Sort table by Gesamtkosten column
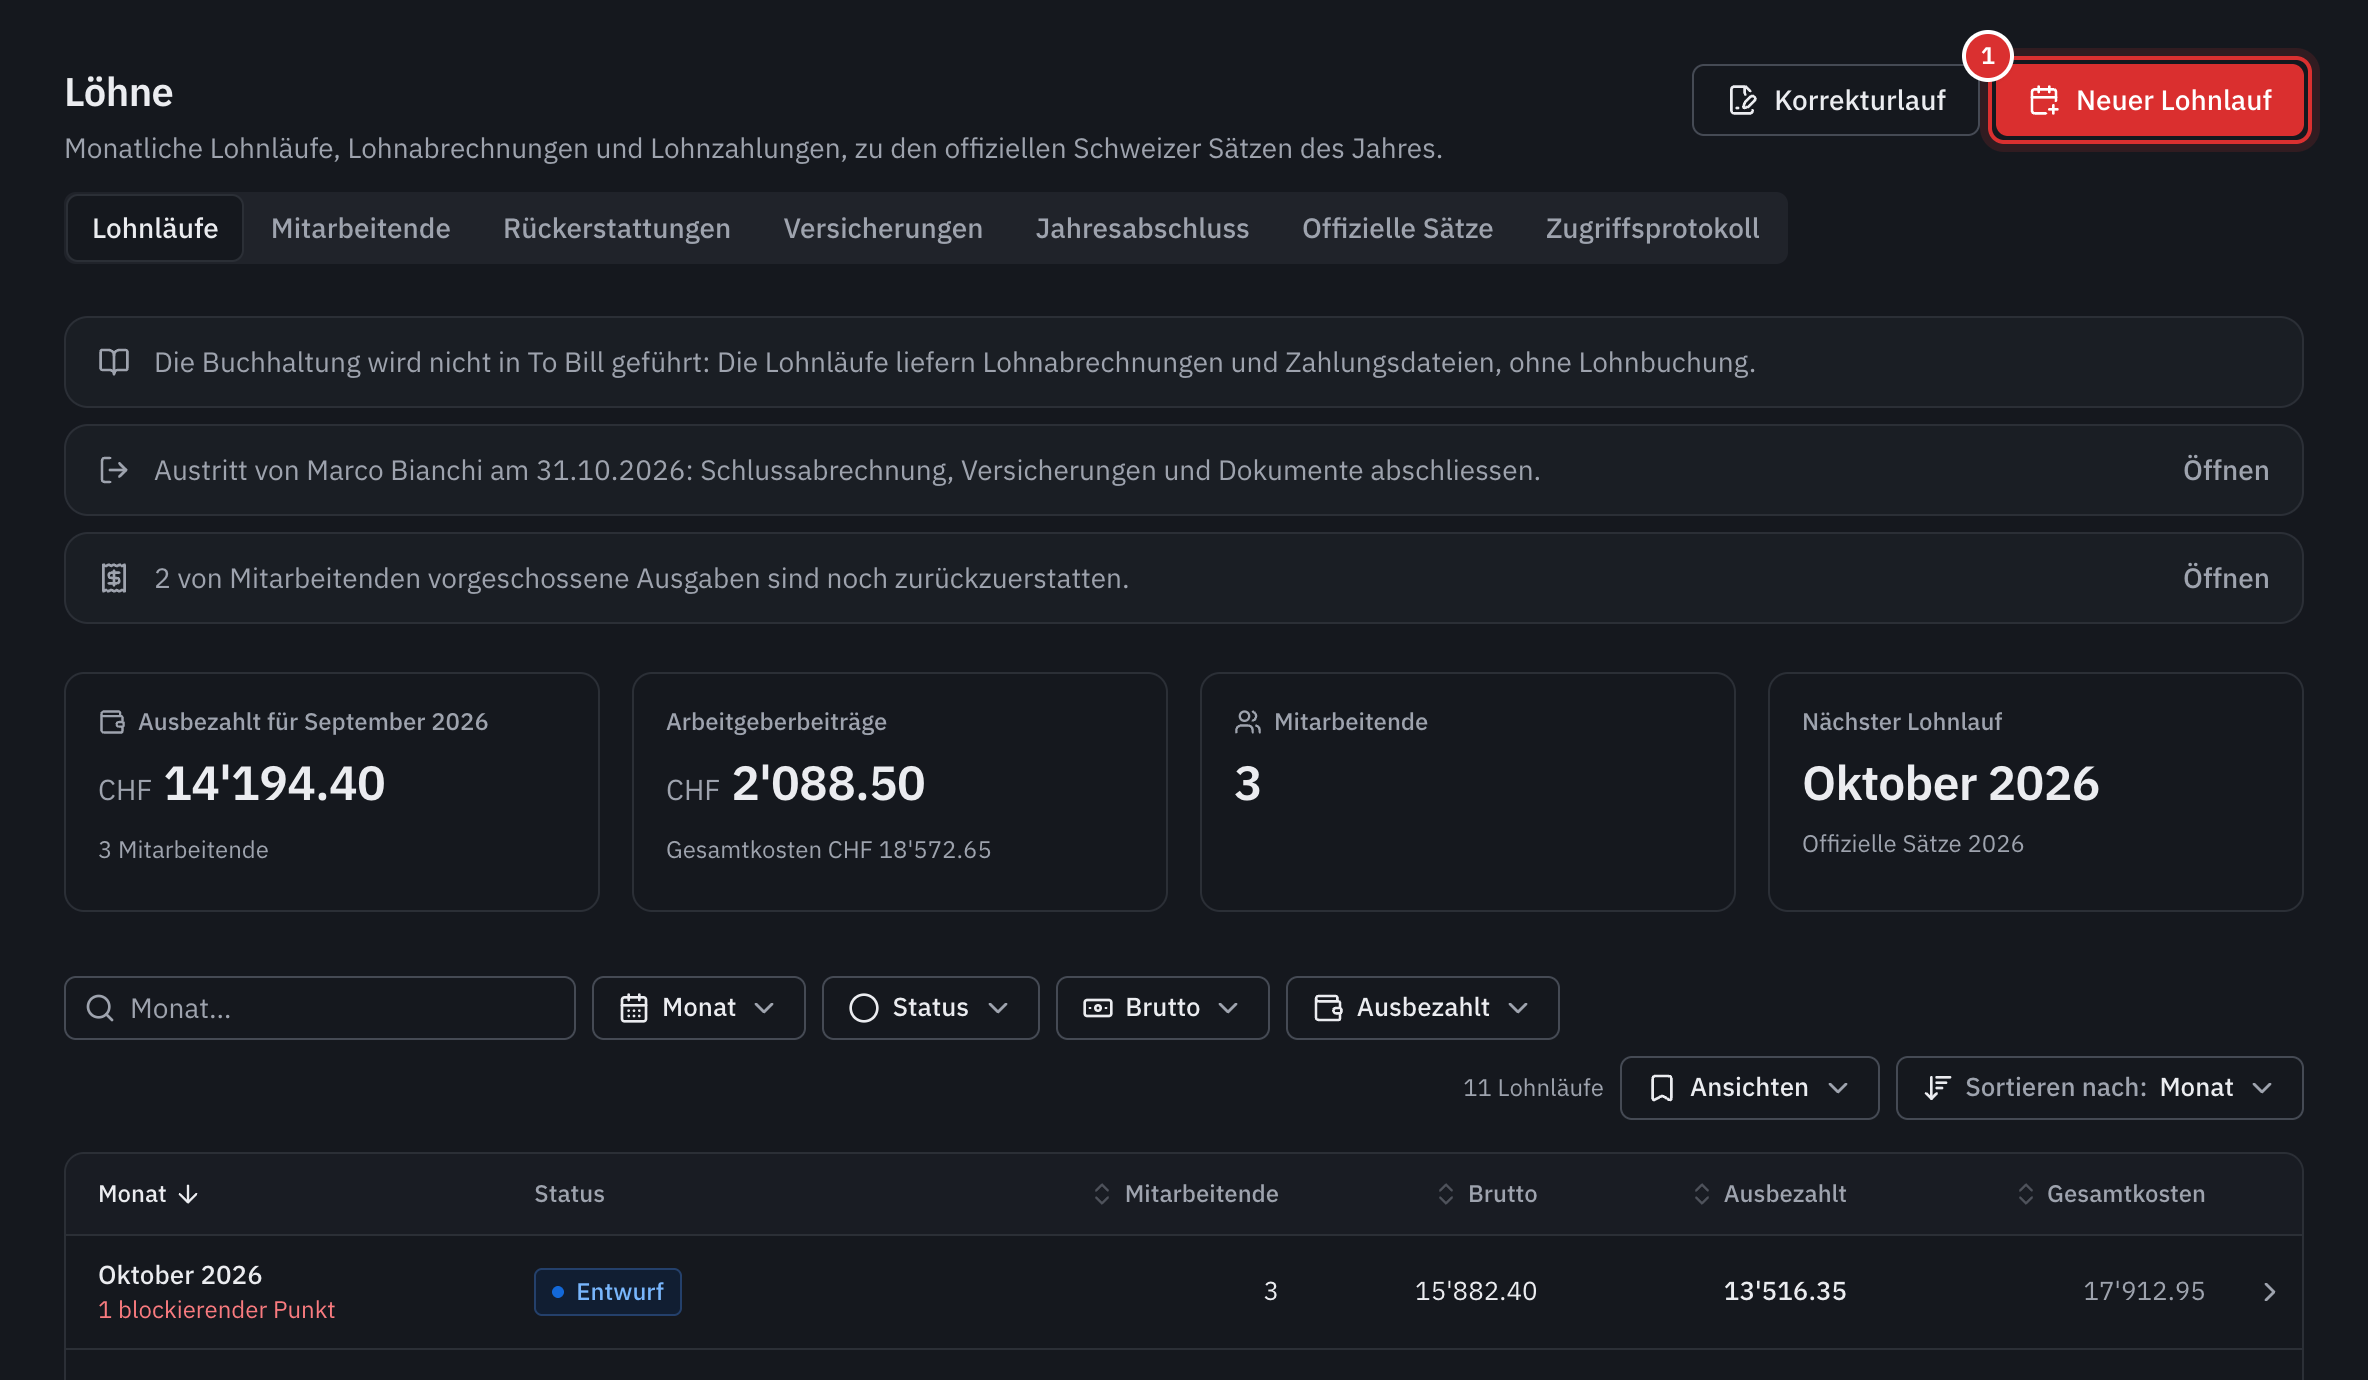The image size is (2368, 1380). [x=2111, y=1194]
